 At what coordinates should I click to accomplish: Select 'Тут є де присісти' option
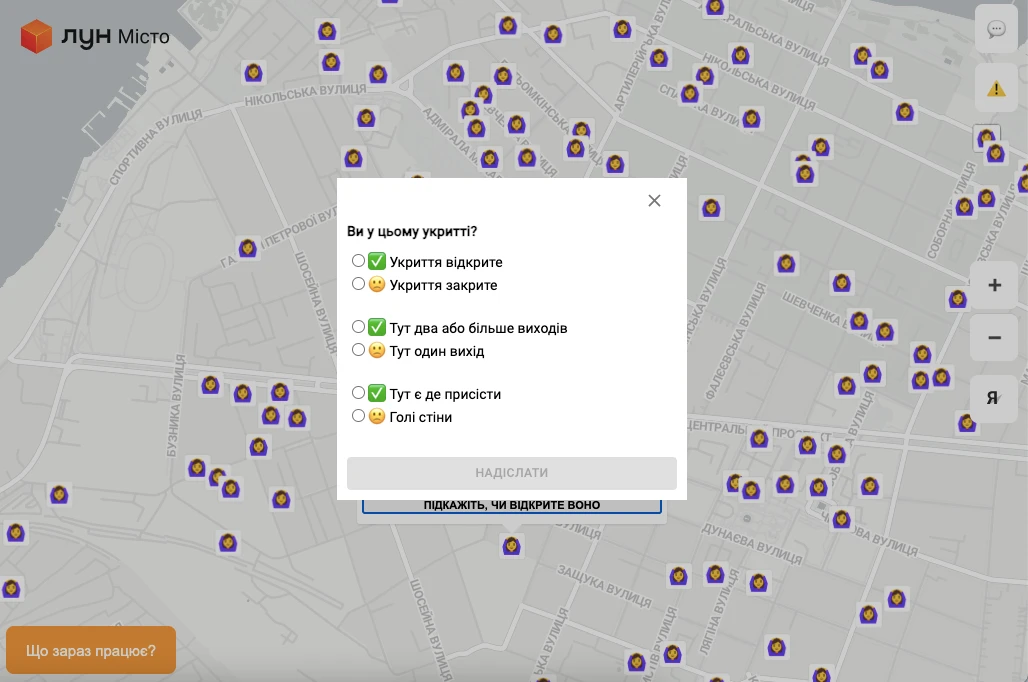(358, 393)
